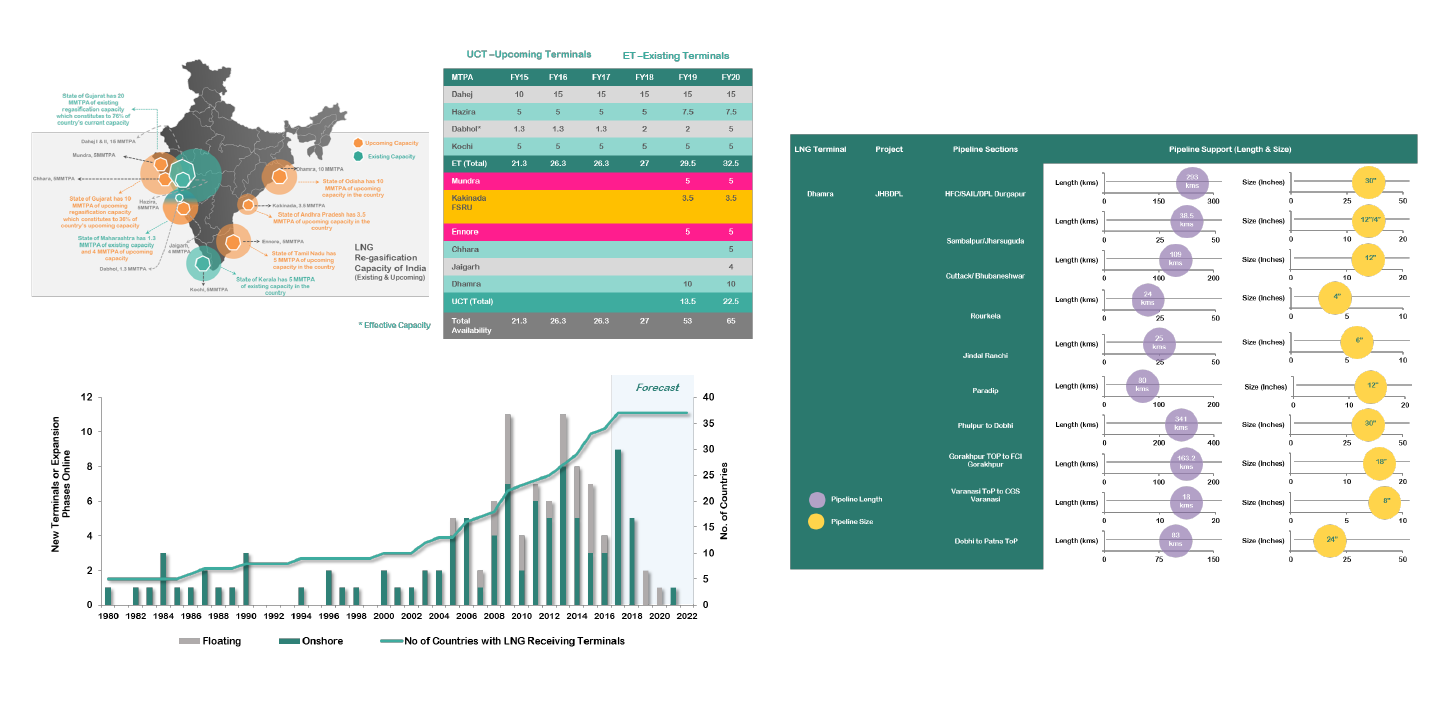This screenshot has height=703, width=1446.
Task: Click the 18" yellow size bubble
Action: coord(1380,463)
